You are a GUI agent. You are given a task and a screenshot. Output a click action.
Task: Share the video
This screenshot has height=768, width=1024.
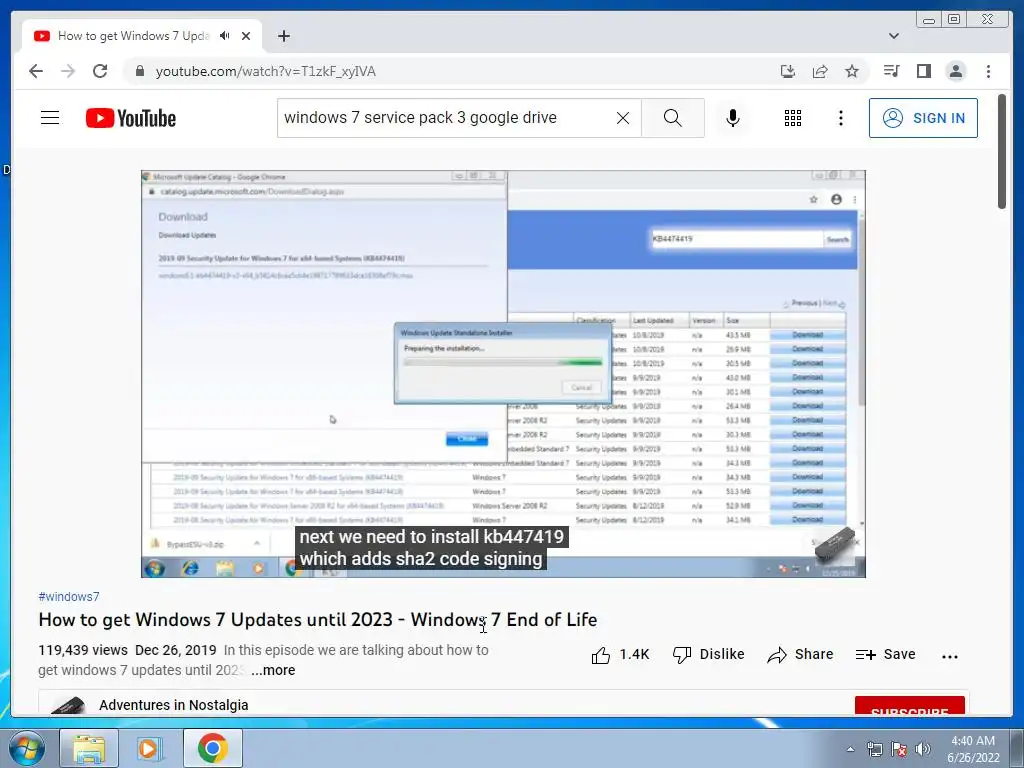pyautogui.click(x=801, y=654)
